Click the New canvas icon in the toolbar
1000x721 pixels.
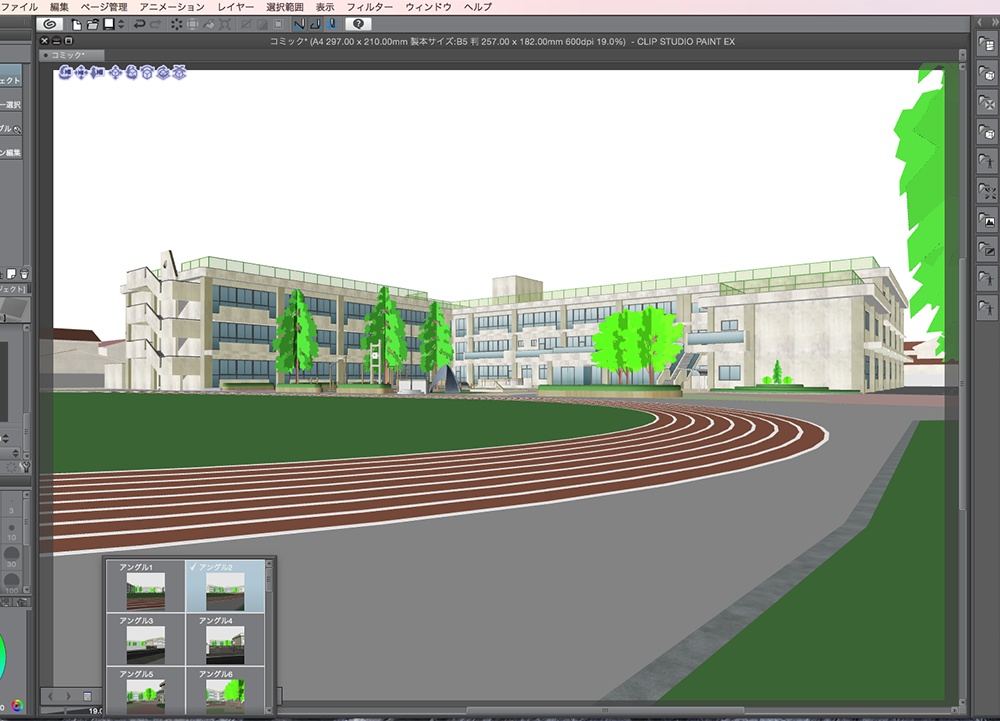[x=74, y=24]
